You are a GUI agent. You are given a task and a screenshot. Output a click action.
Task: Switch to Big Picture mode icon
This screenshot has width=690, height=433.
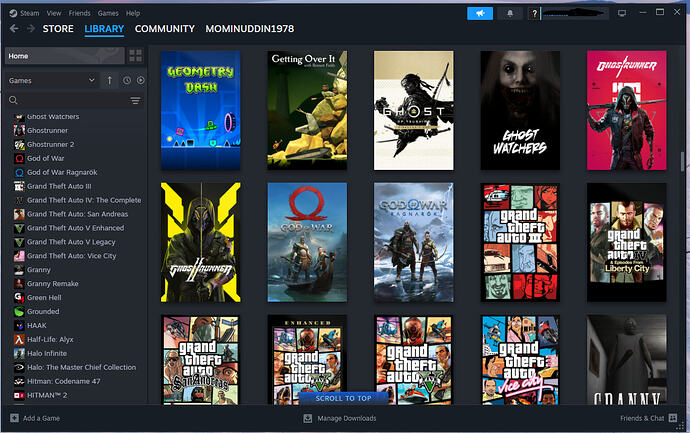621,14
